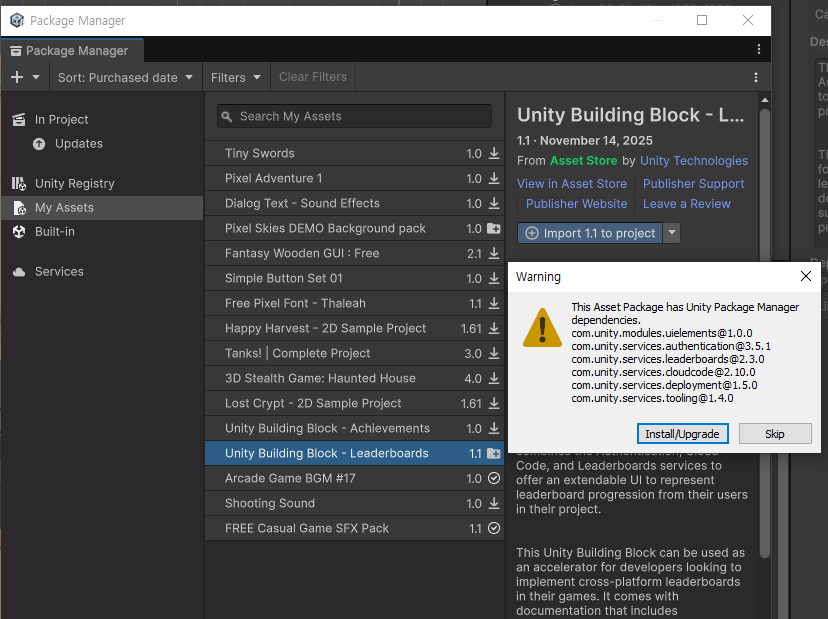Click download icon for Happy Harvest 2D Sample
Image resolution: width=828 pixels, height=619 pixels.
point(494,328)
